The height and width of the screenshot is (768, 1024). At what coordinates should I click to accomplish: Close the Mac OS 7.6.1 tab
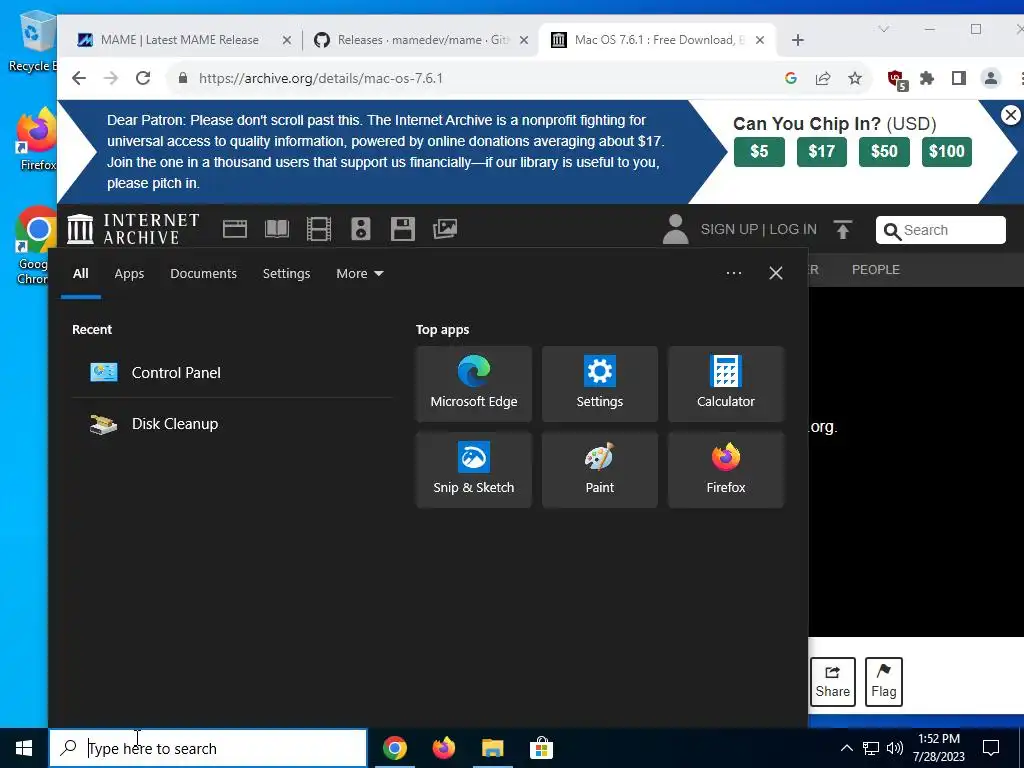coord(760,40)
